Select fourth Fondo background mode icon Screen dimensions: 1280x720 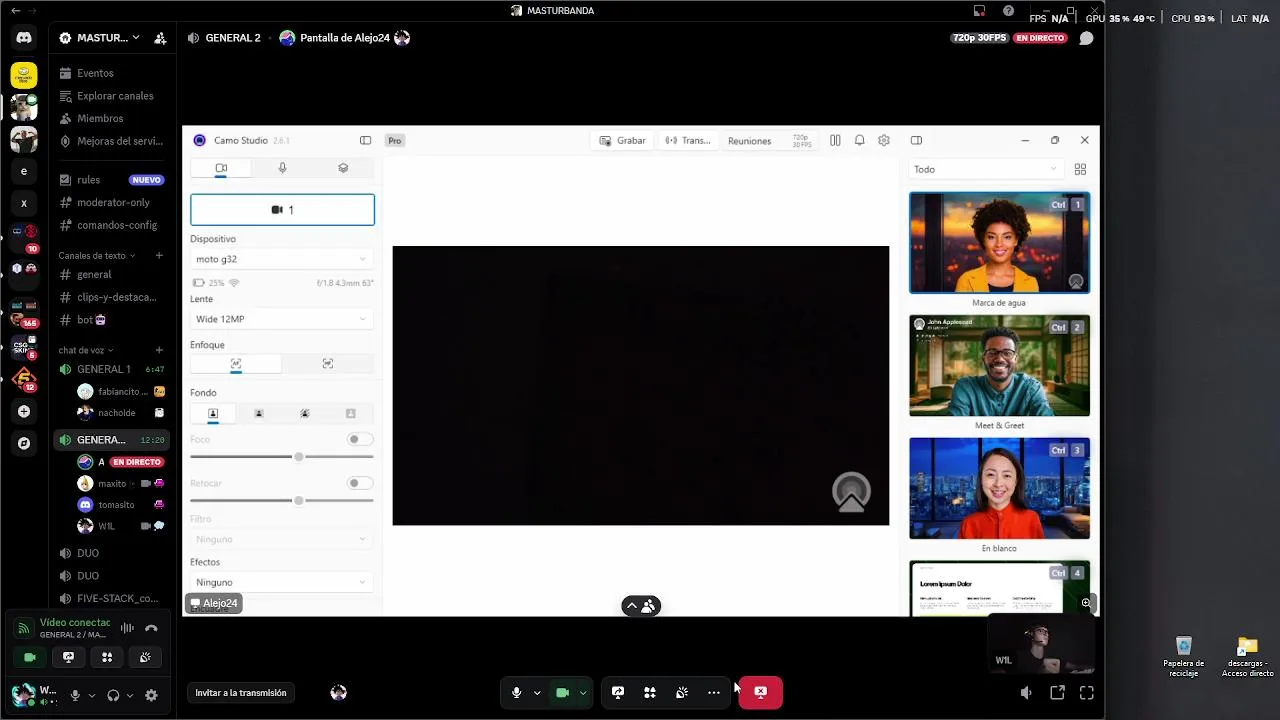[x=351, y=413]
